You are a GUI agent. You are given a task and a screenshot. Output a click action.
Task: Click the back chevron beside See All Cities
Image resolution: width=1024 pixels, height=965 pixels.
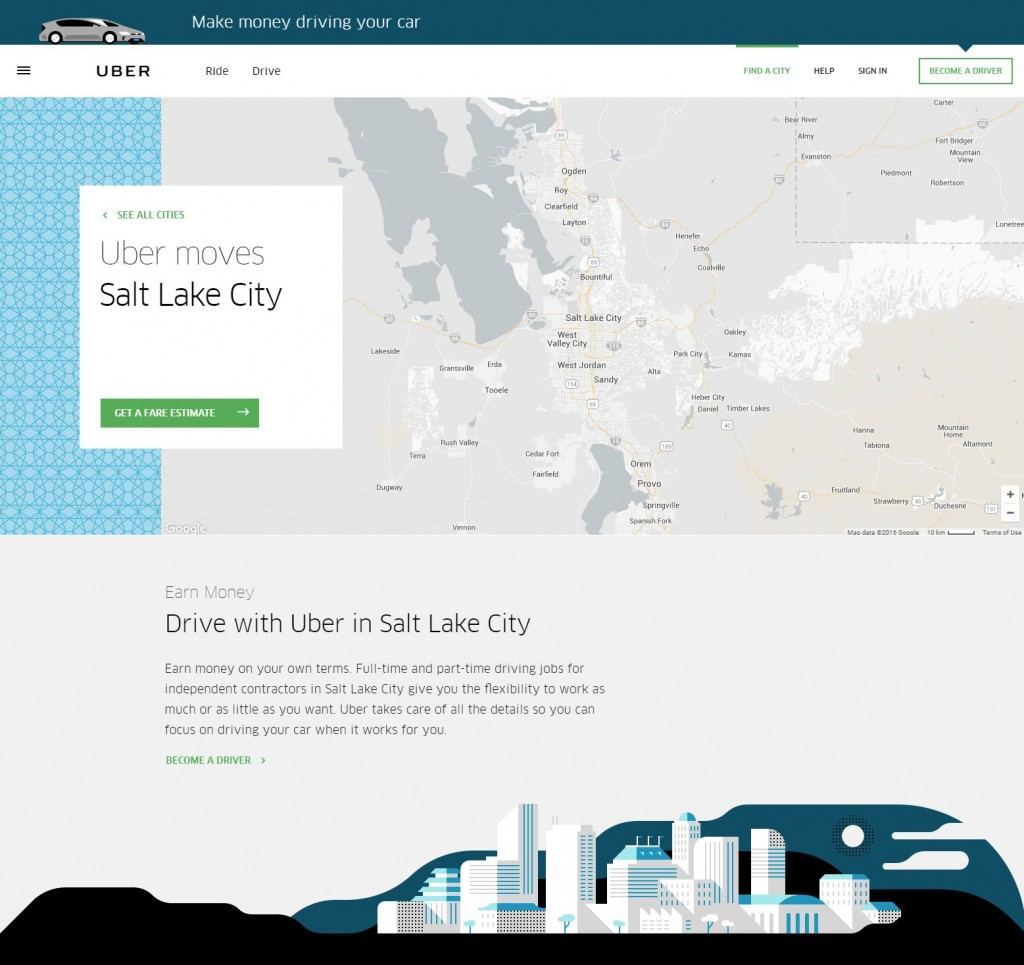pos(105,215)
